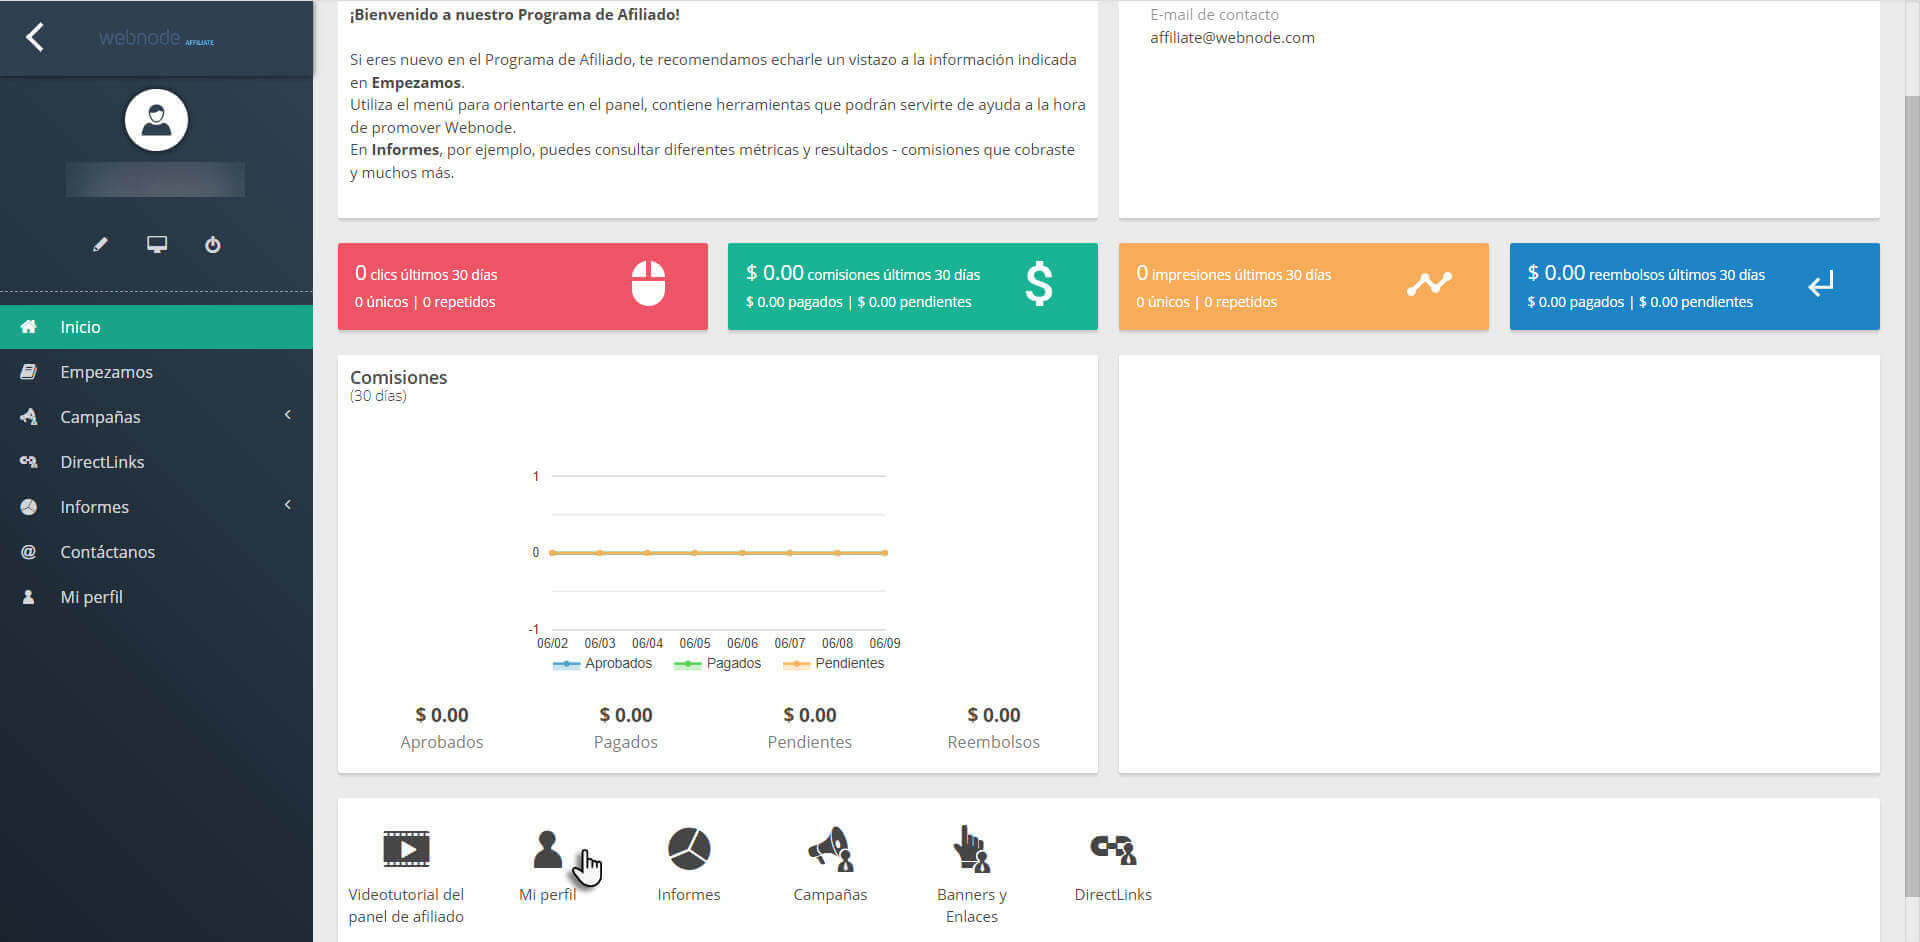Click the pencil edit profile icon
The width and height of the screenshot is (1920, 942).
(x=100, y=244)
